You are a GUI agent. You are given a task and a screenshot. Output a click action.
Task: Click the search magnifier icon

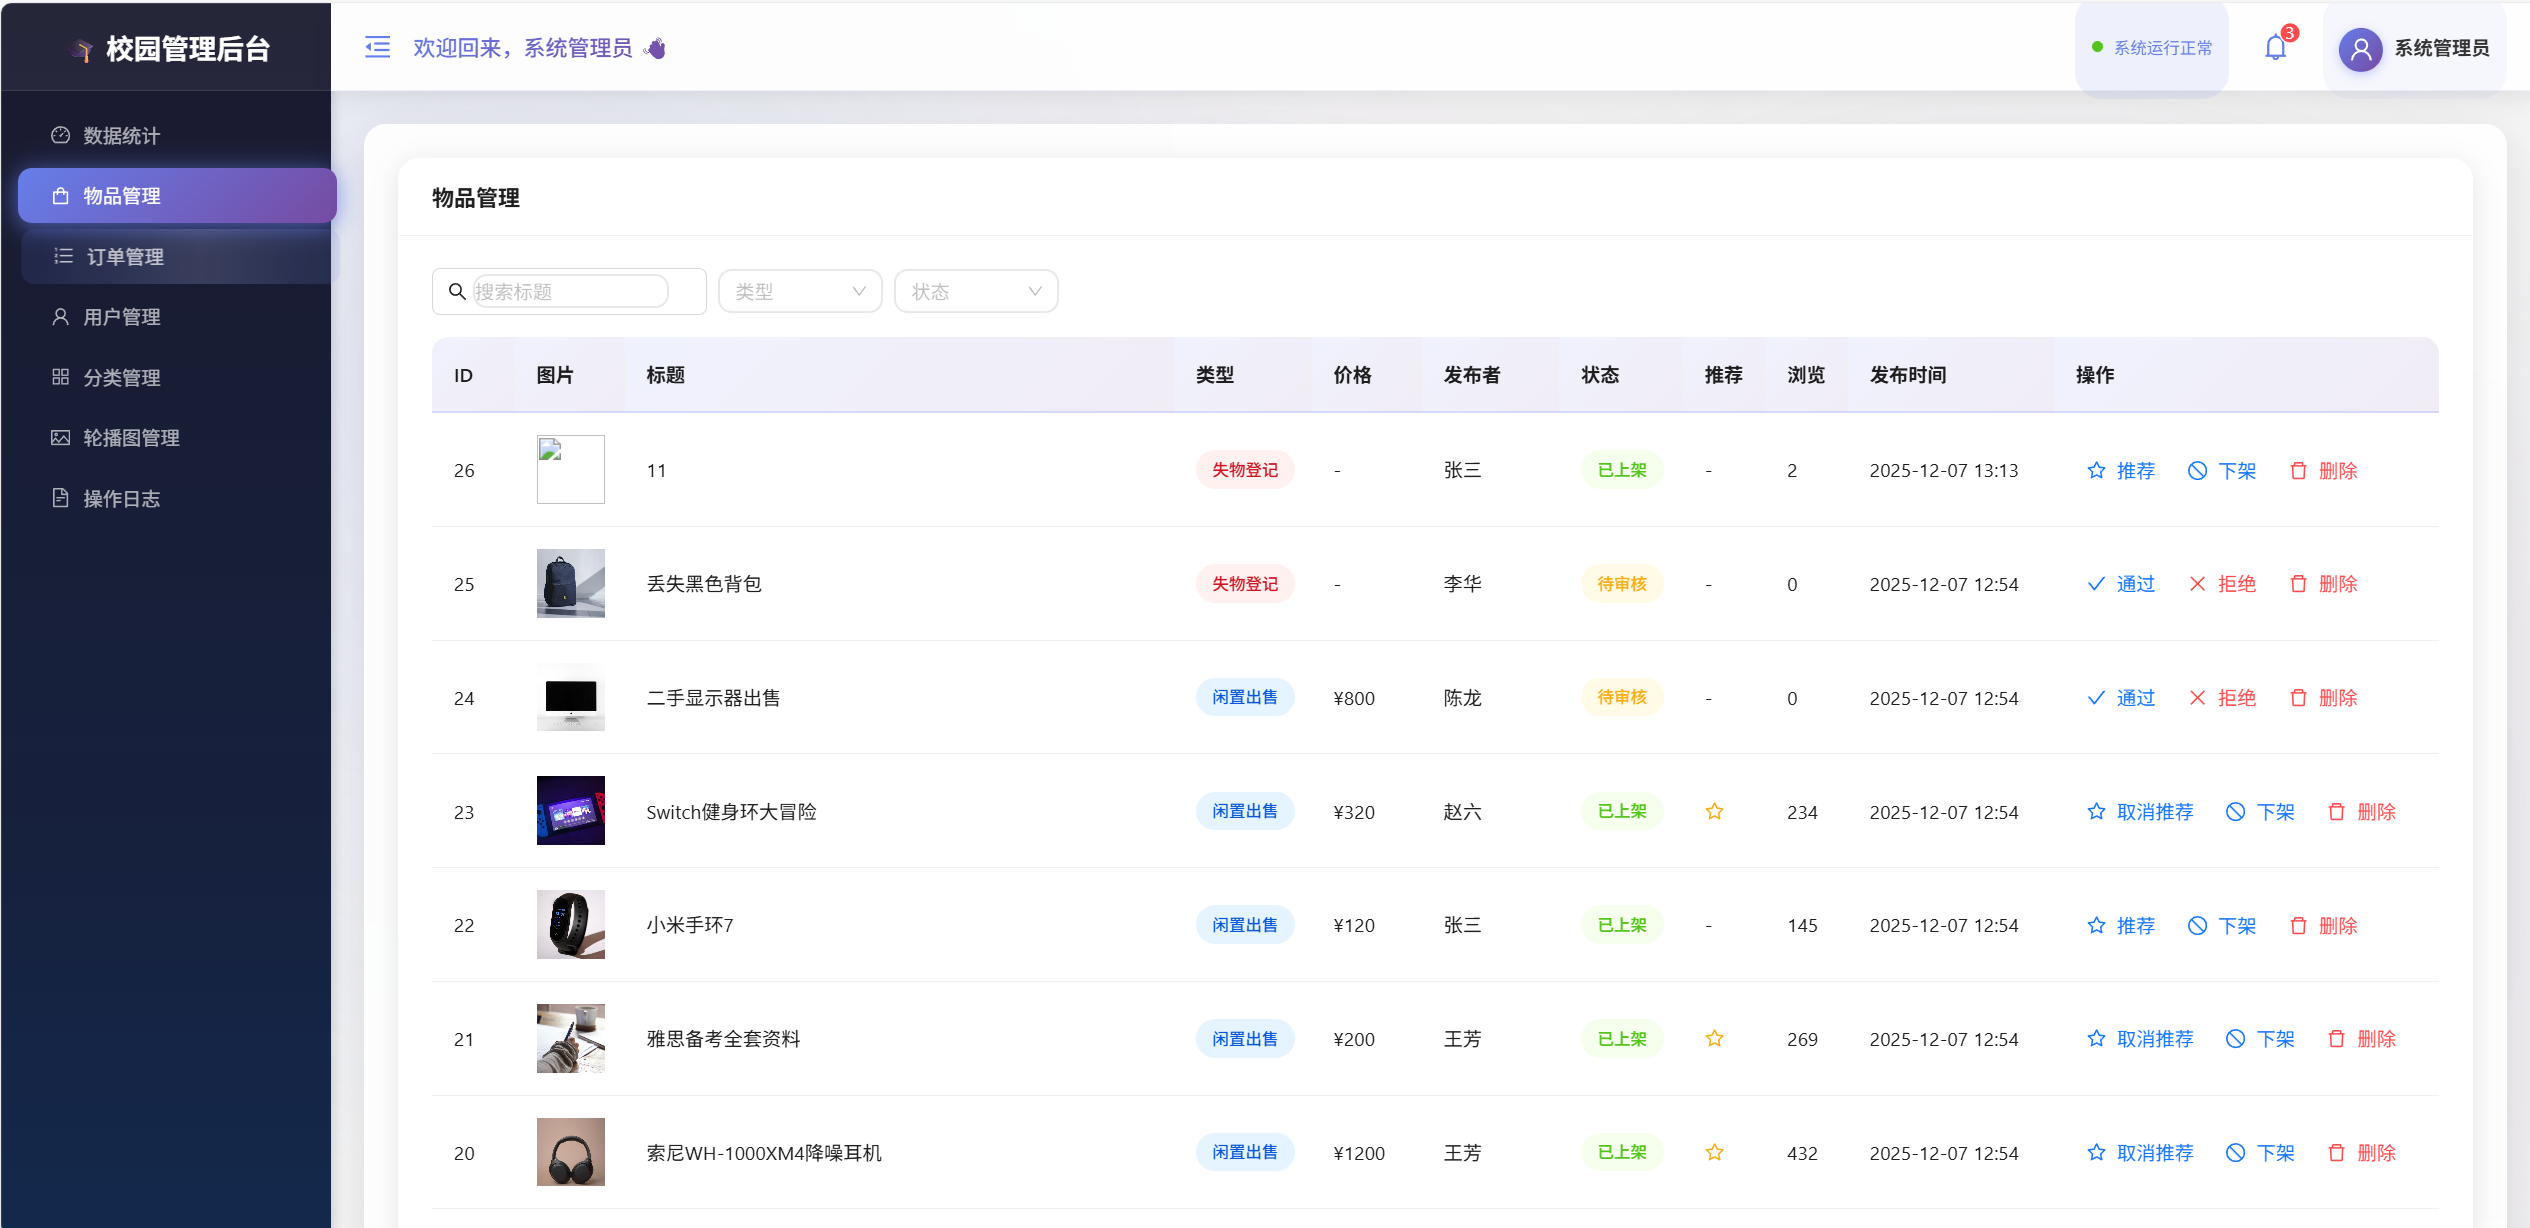click(457, 291)
